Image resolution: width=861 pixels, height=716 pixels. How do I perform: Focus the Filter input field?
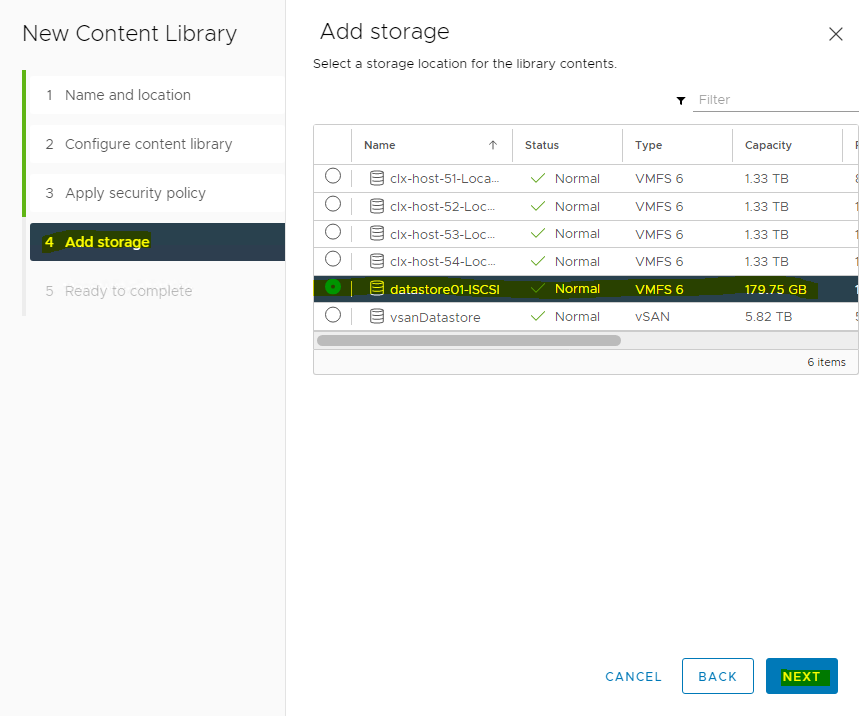[x=775, y=100]
